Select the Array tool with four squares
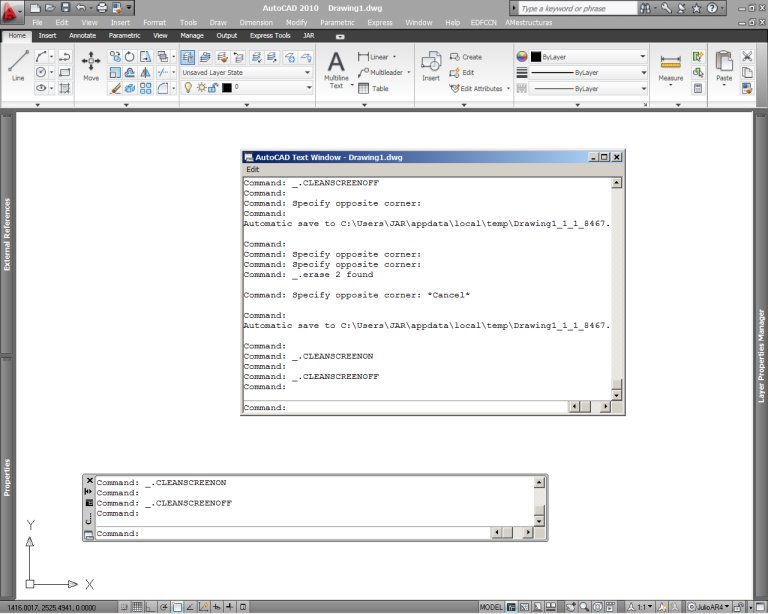 tap(145, 88)
